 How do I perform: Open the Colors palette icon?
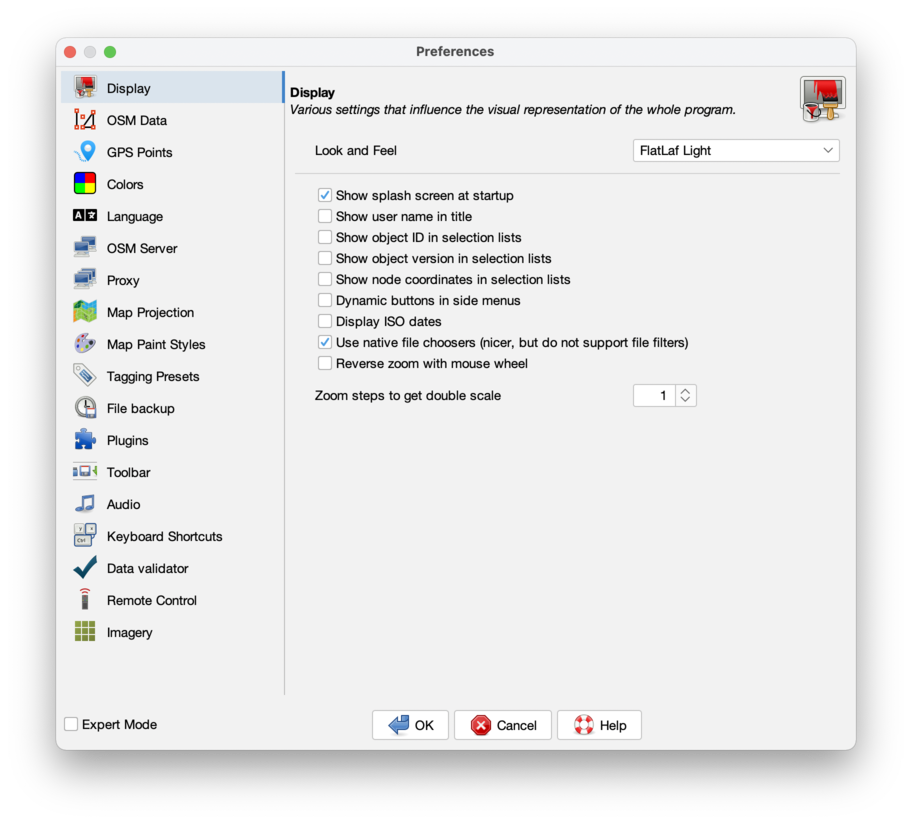coord(85,184)
